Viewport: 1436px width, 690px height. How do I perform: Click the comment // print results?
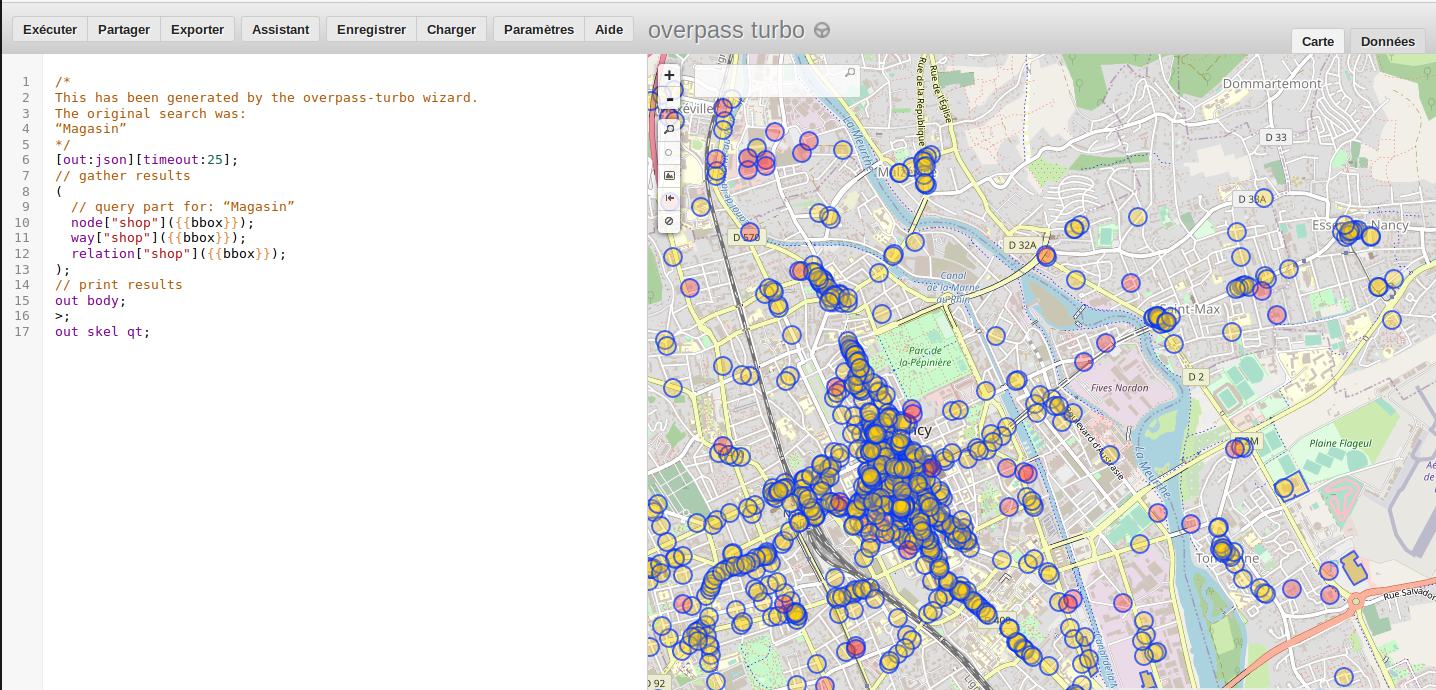pyautogui.click(x=119, y=285)
